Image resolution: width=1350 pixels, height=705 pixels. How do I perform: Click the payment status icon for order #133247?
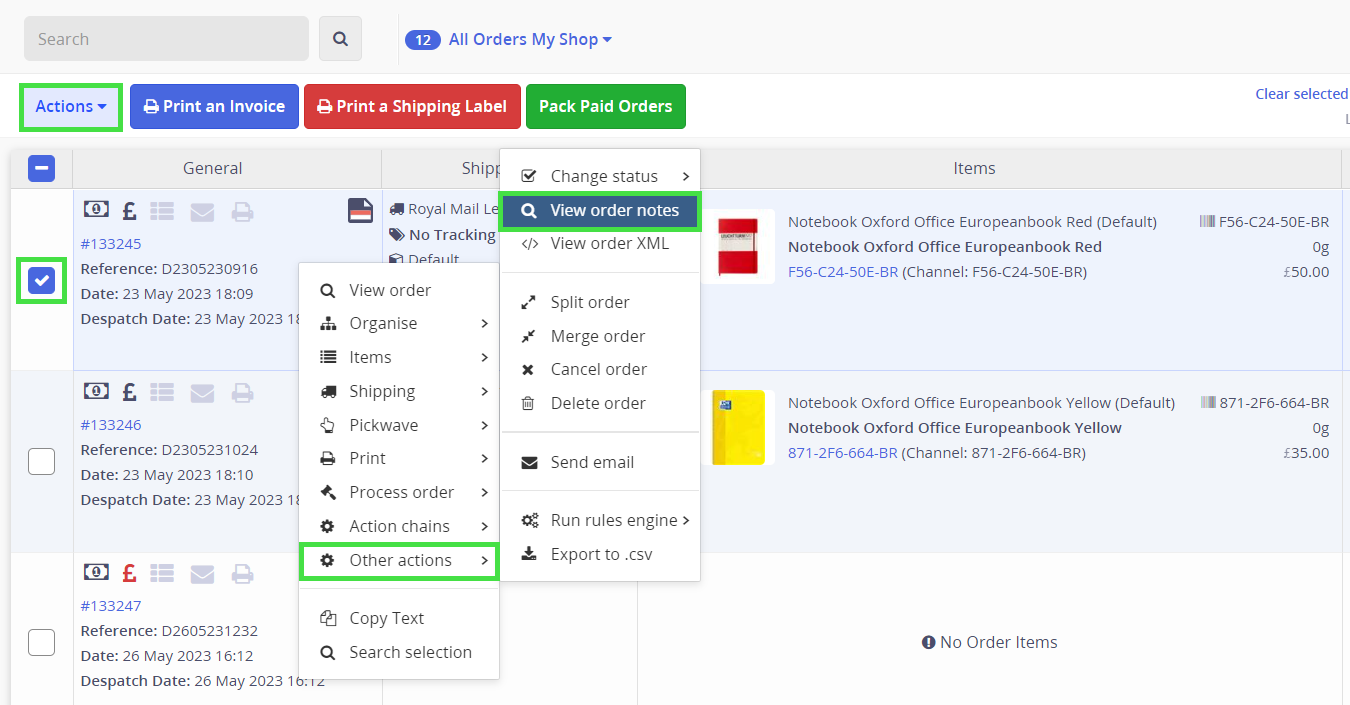tap(96, 572)
